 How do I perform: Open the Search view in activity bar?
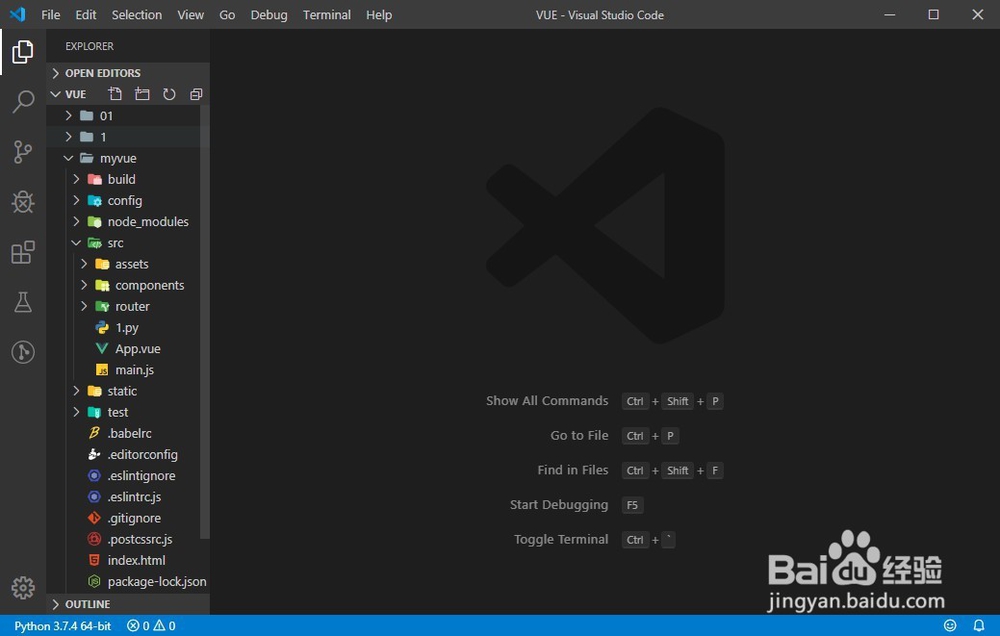(23, 101)
